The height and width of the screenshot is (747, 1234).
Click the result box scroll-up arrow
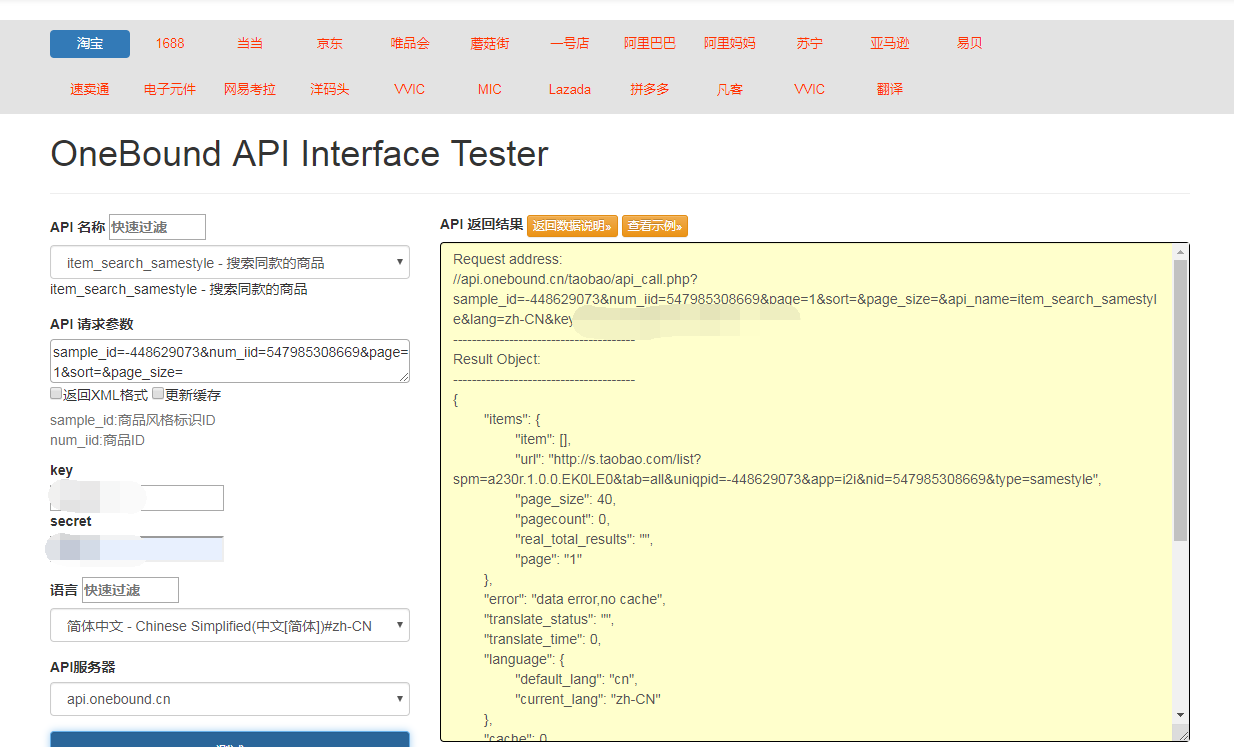tap(1180, 252)
